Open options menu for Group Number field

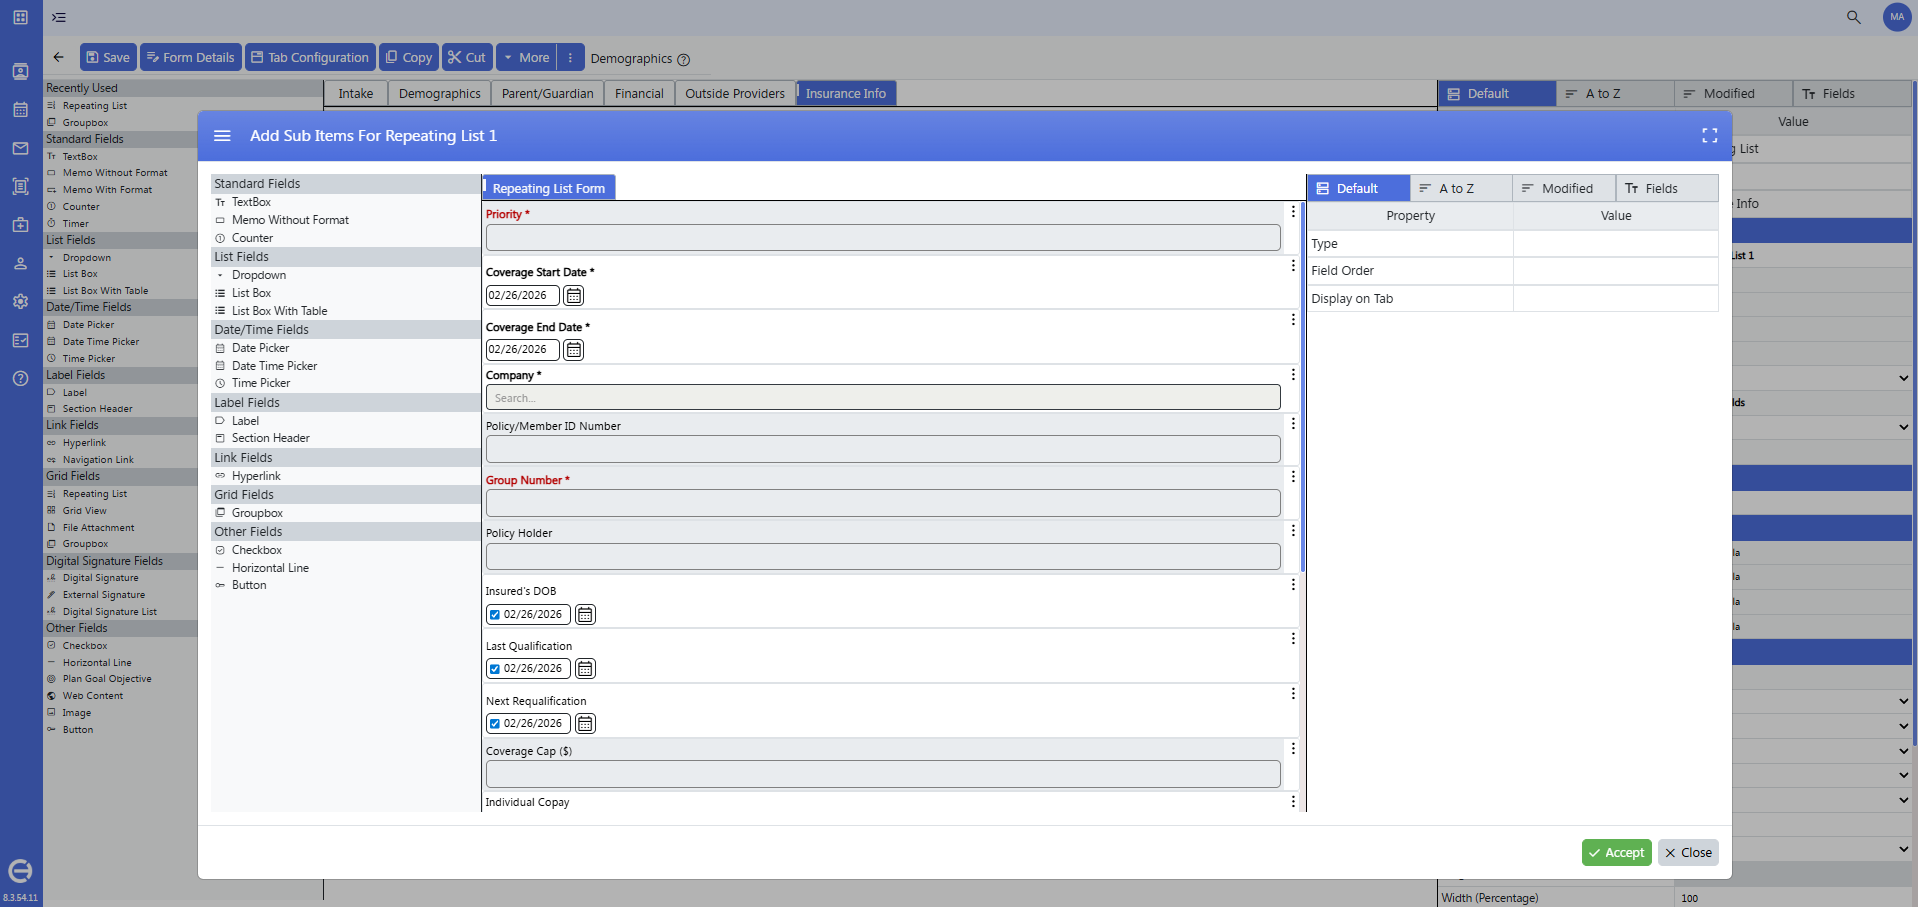pyautogui.click(x=1293, y=477)
